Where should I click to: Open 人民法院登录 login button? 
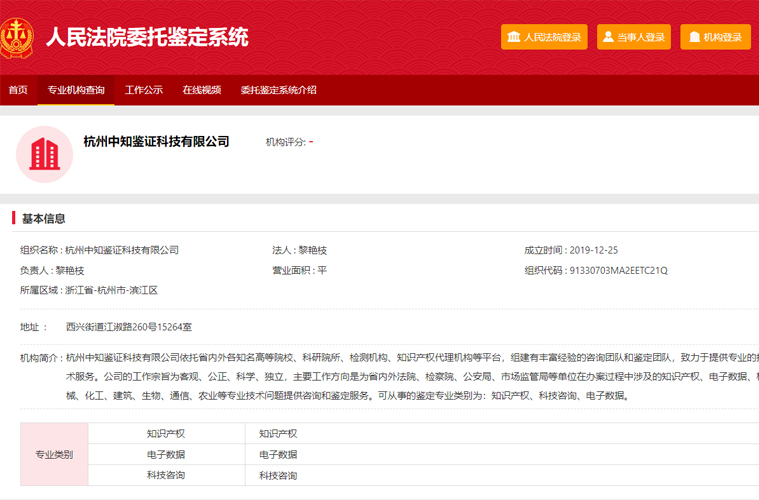[x=544, y=37]
